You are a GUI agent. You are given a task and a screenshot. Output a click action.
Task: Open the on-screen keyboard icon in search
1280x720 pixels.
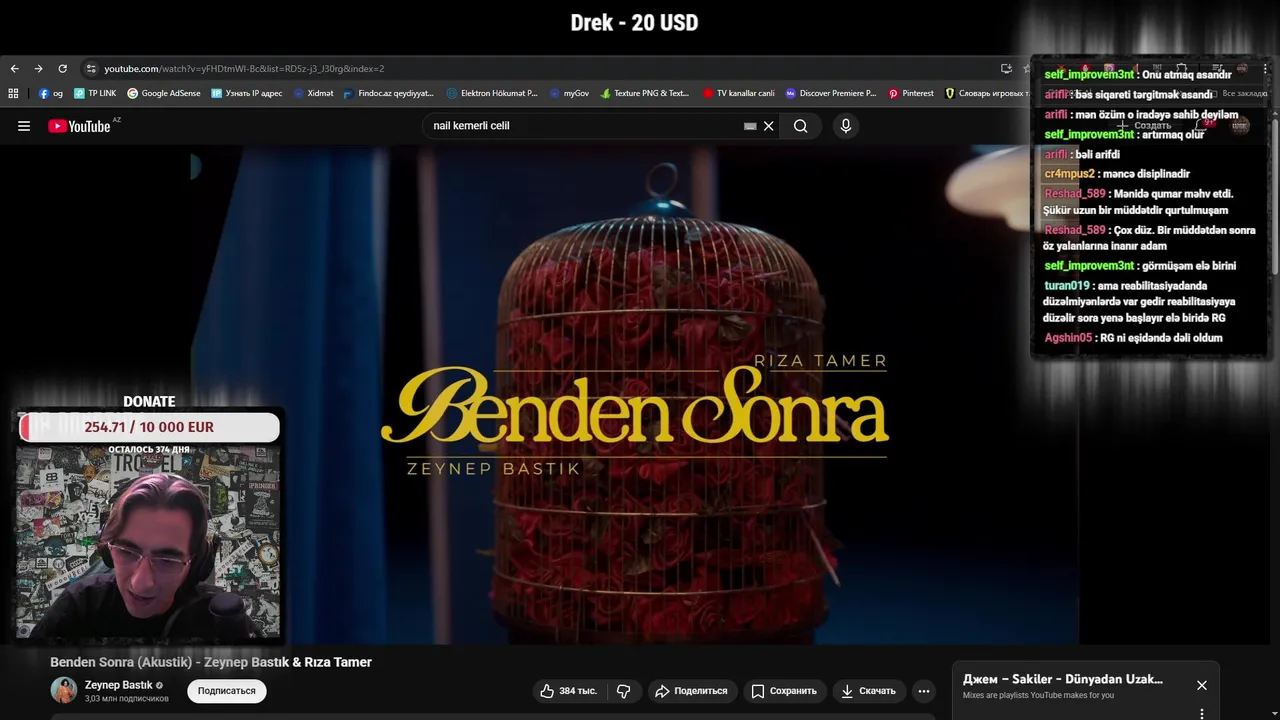click(750, 126)
